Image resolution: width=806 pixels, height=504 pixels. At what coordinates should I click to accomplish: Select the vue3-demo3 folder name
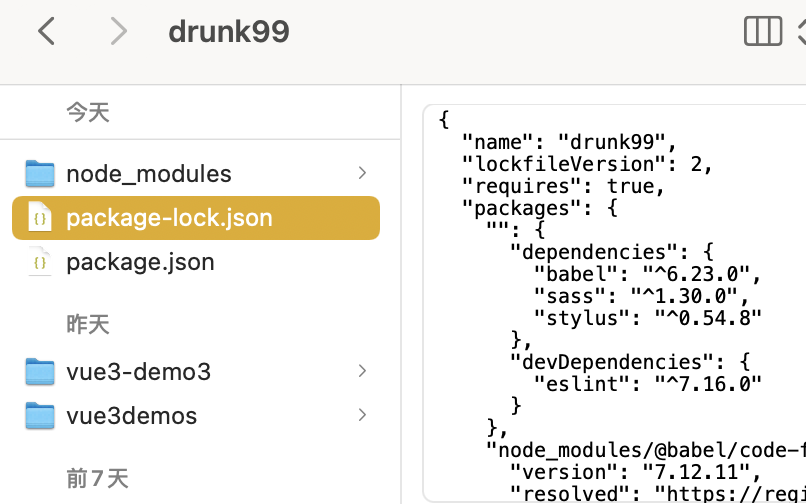coord(138,372)
